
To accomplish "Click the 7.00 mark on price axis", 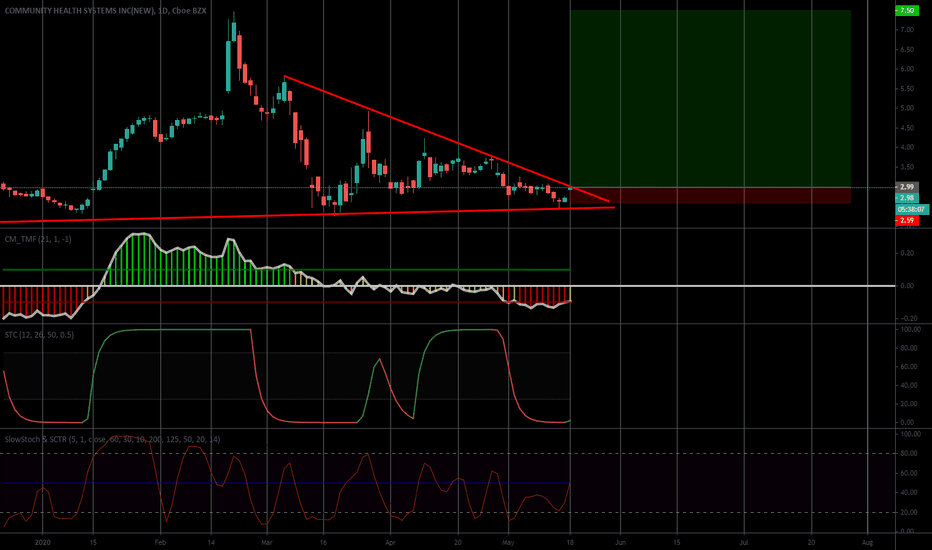I will pyautogui.click(x=906, y=30).
